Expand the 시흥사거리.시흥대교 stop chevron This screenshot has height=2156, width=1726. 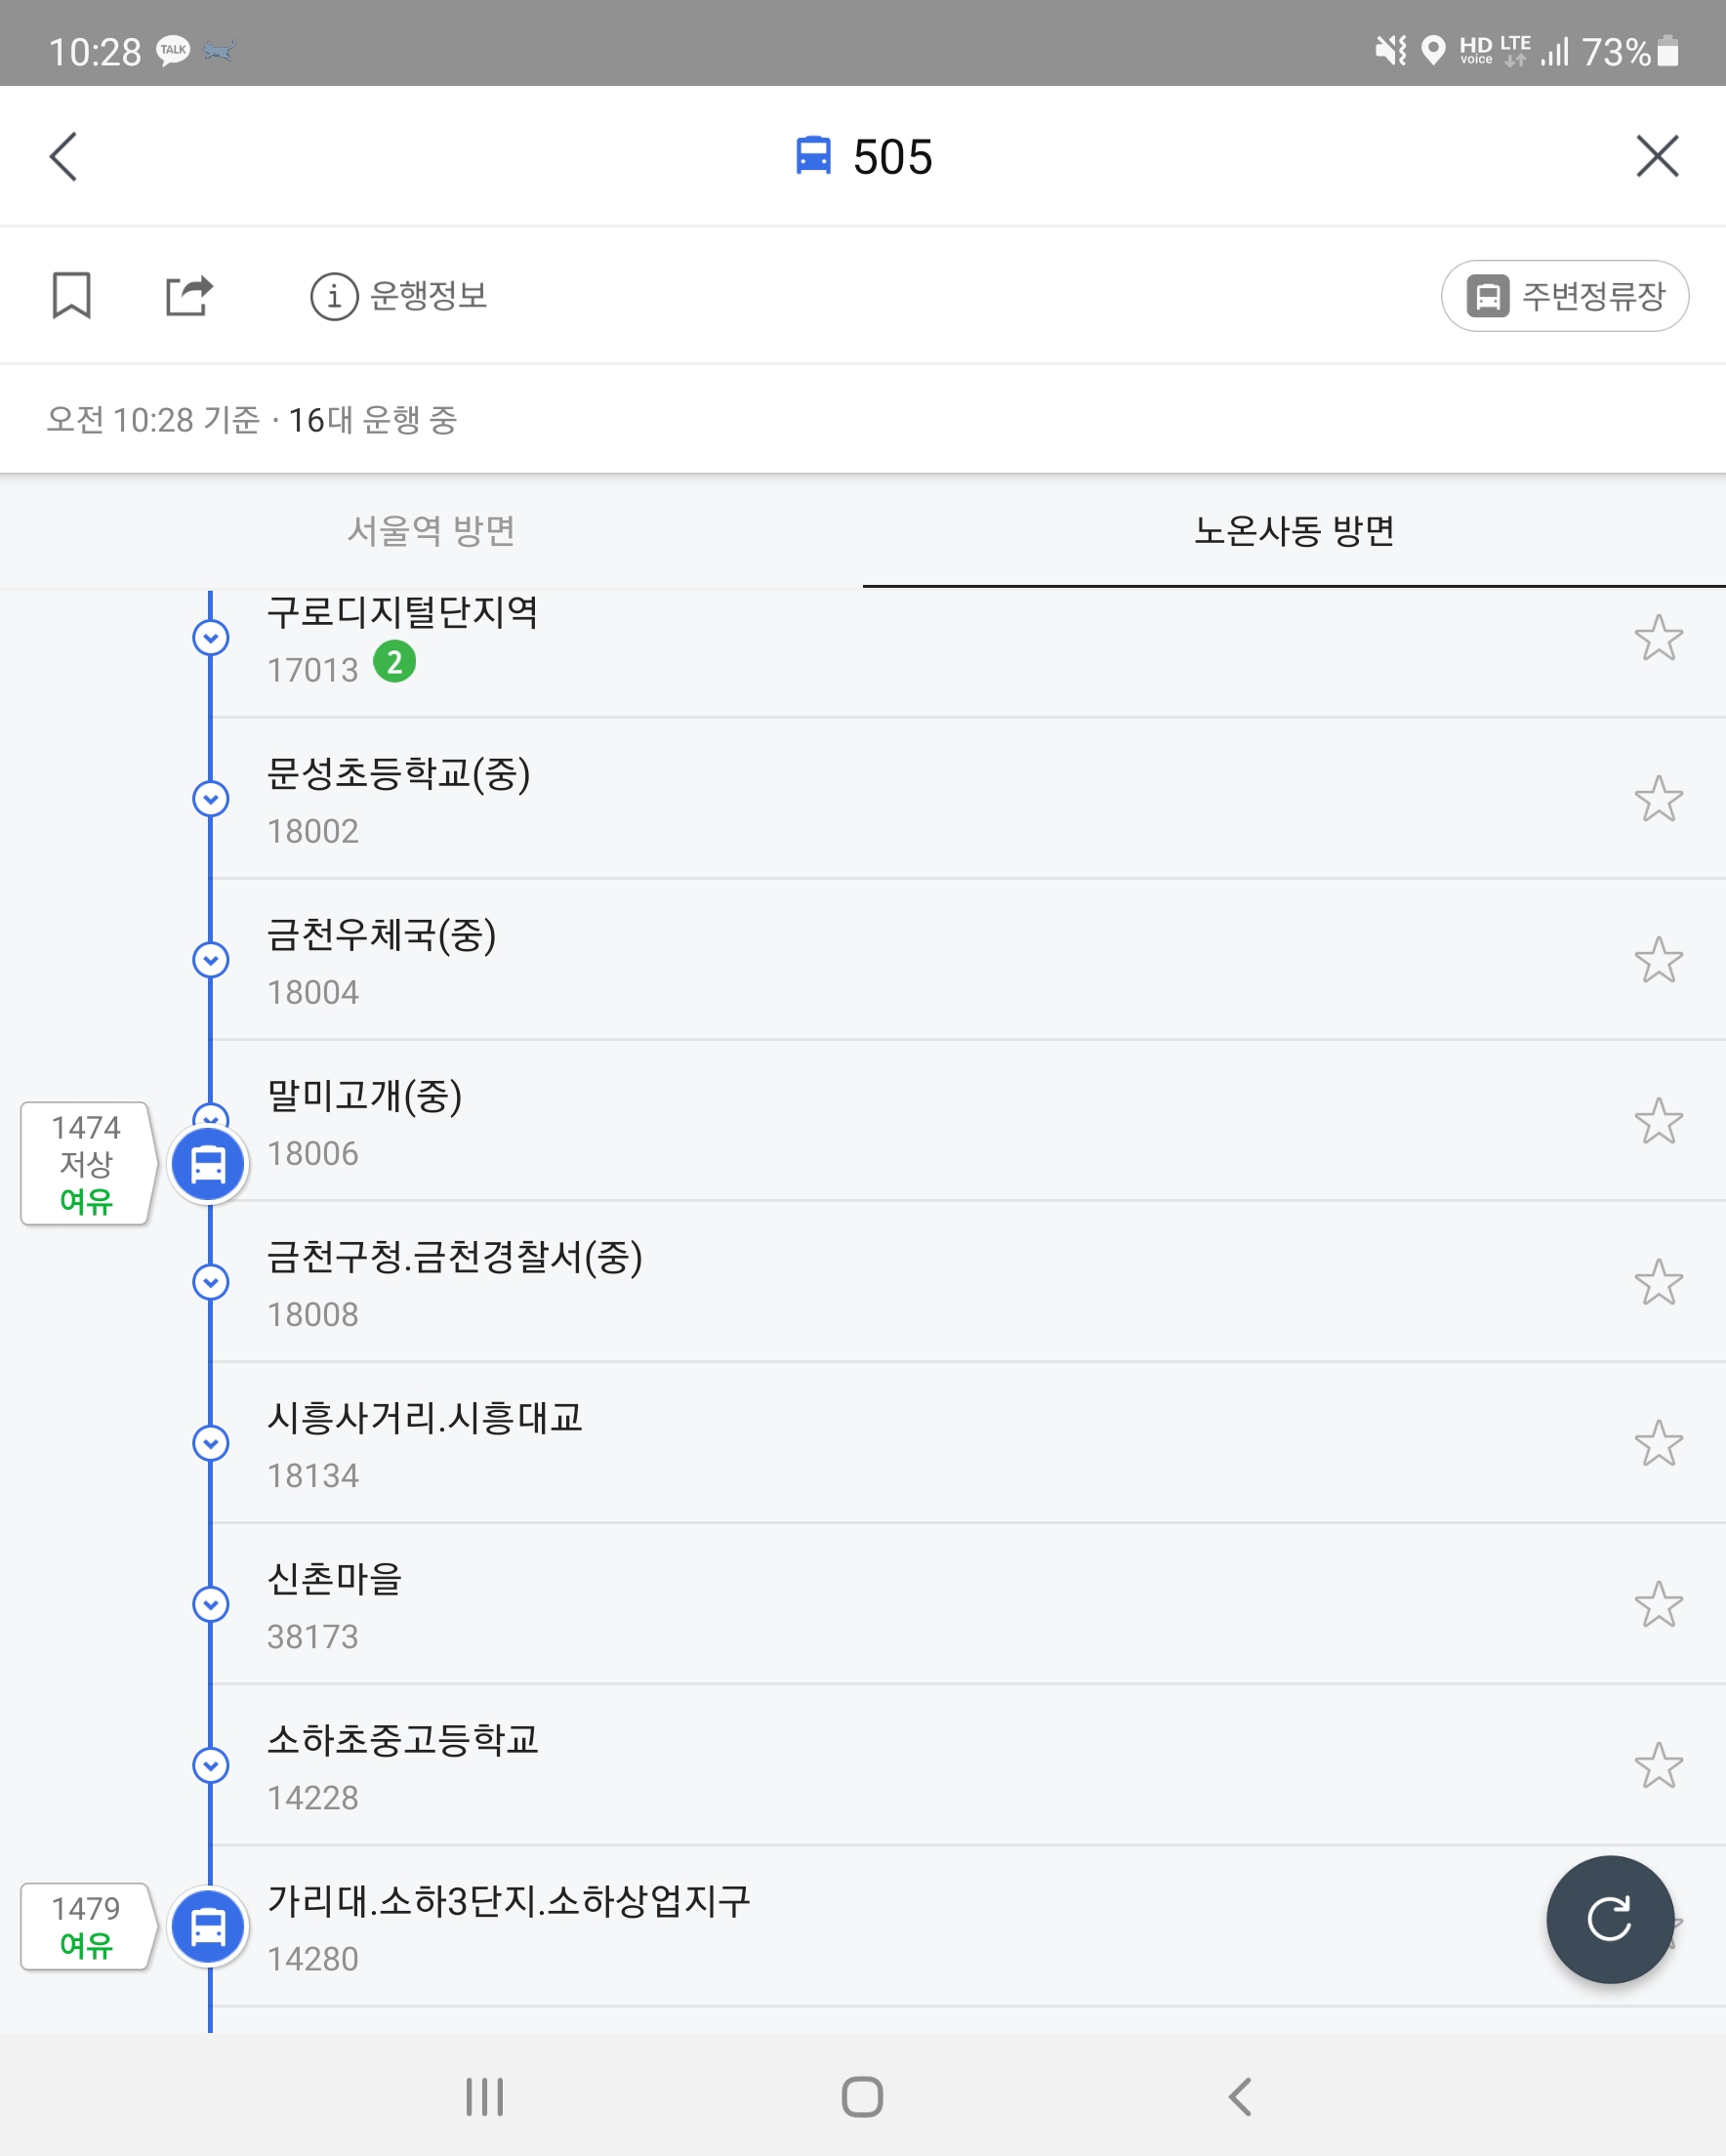[x=210, y=1443]
